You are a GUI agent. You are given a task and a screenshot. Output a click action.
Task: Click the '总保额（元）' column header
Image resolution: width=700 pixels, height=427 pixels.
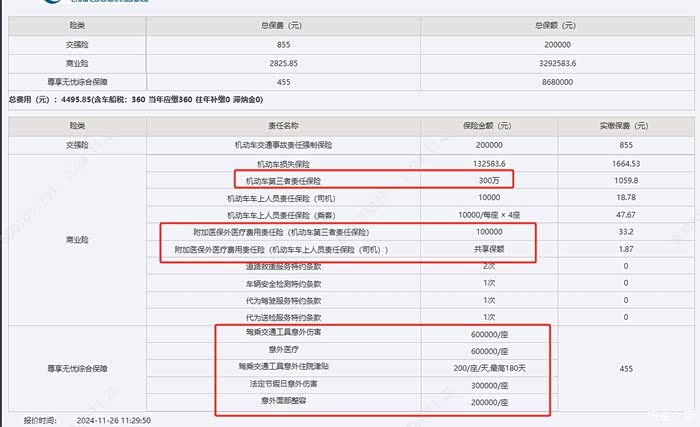click(555, 26)
